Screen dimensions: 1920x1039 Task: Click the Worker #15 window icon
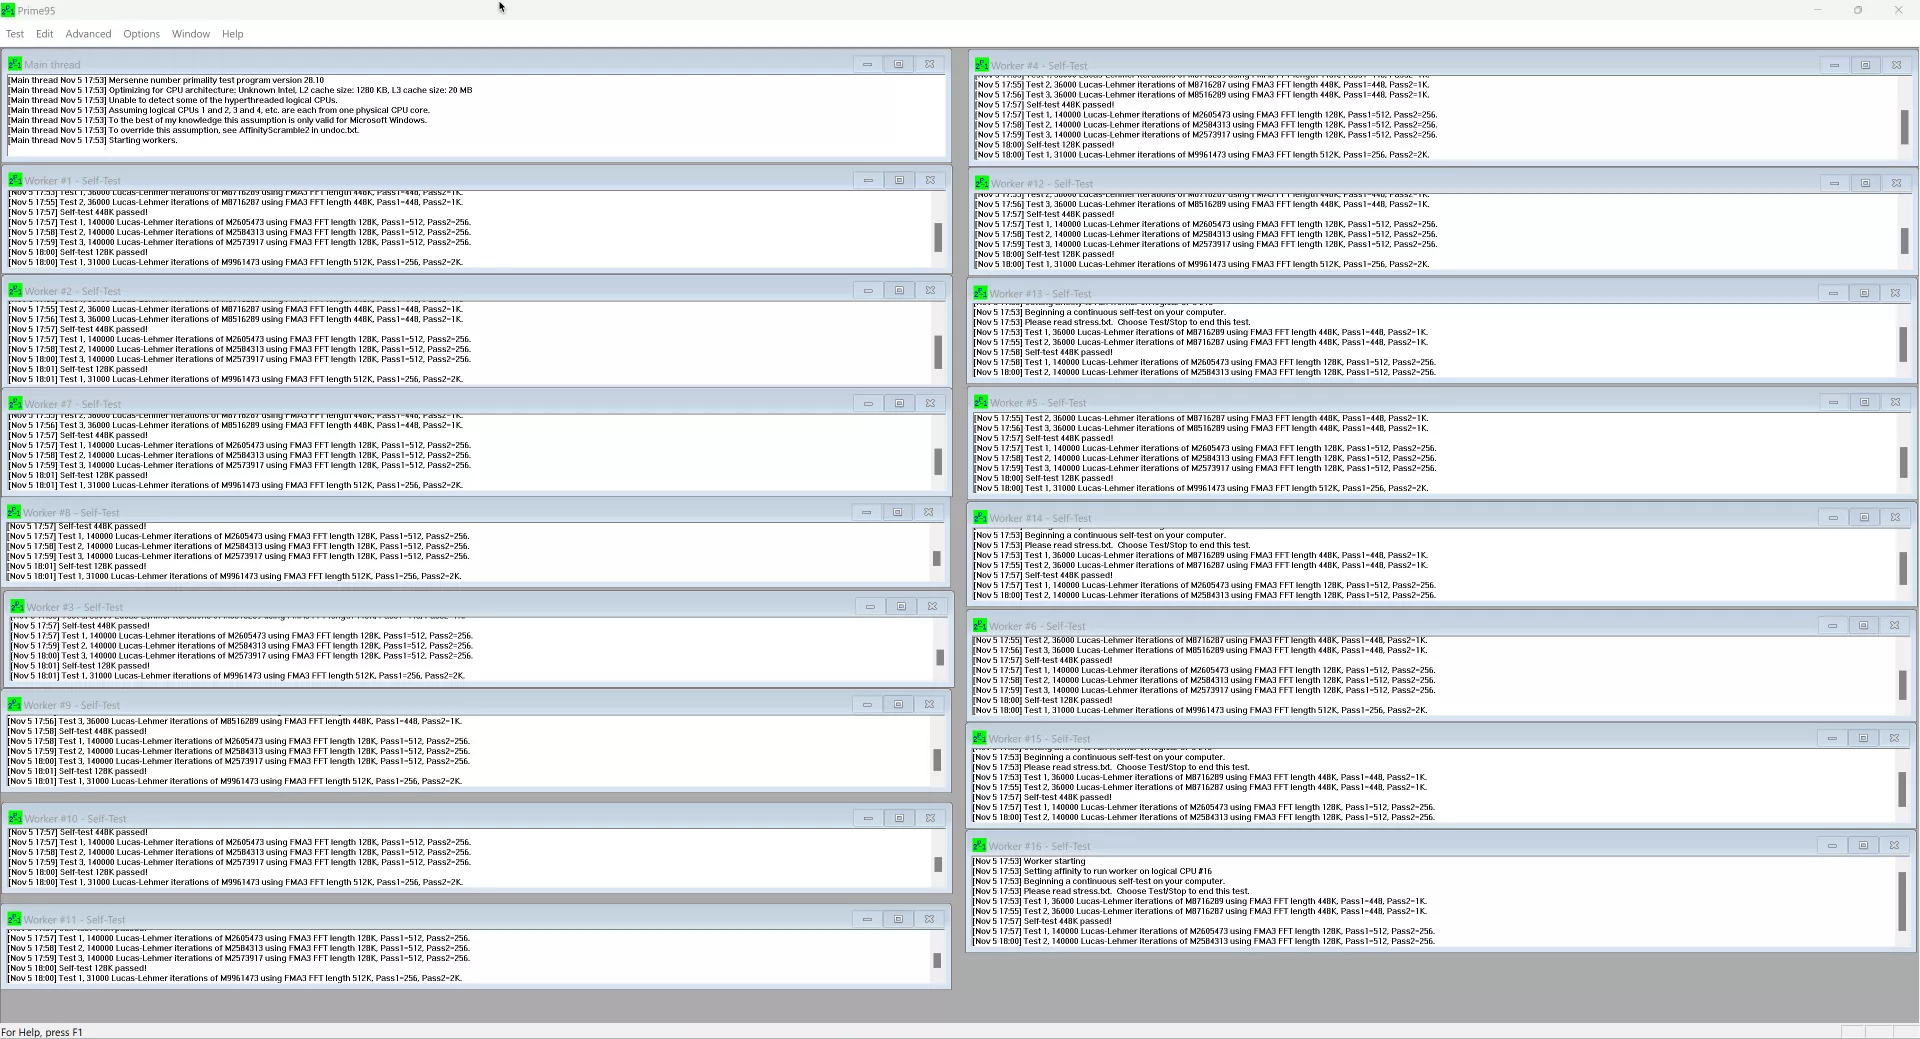point(979,738)
